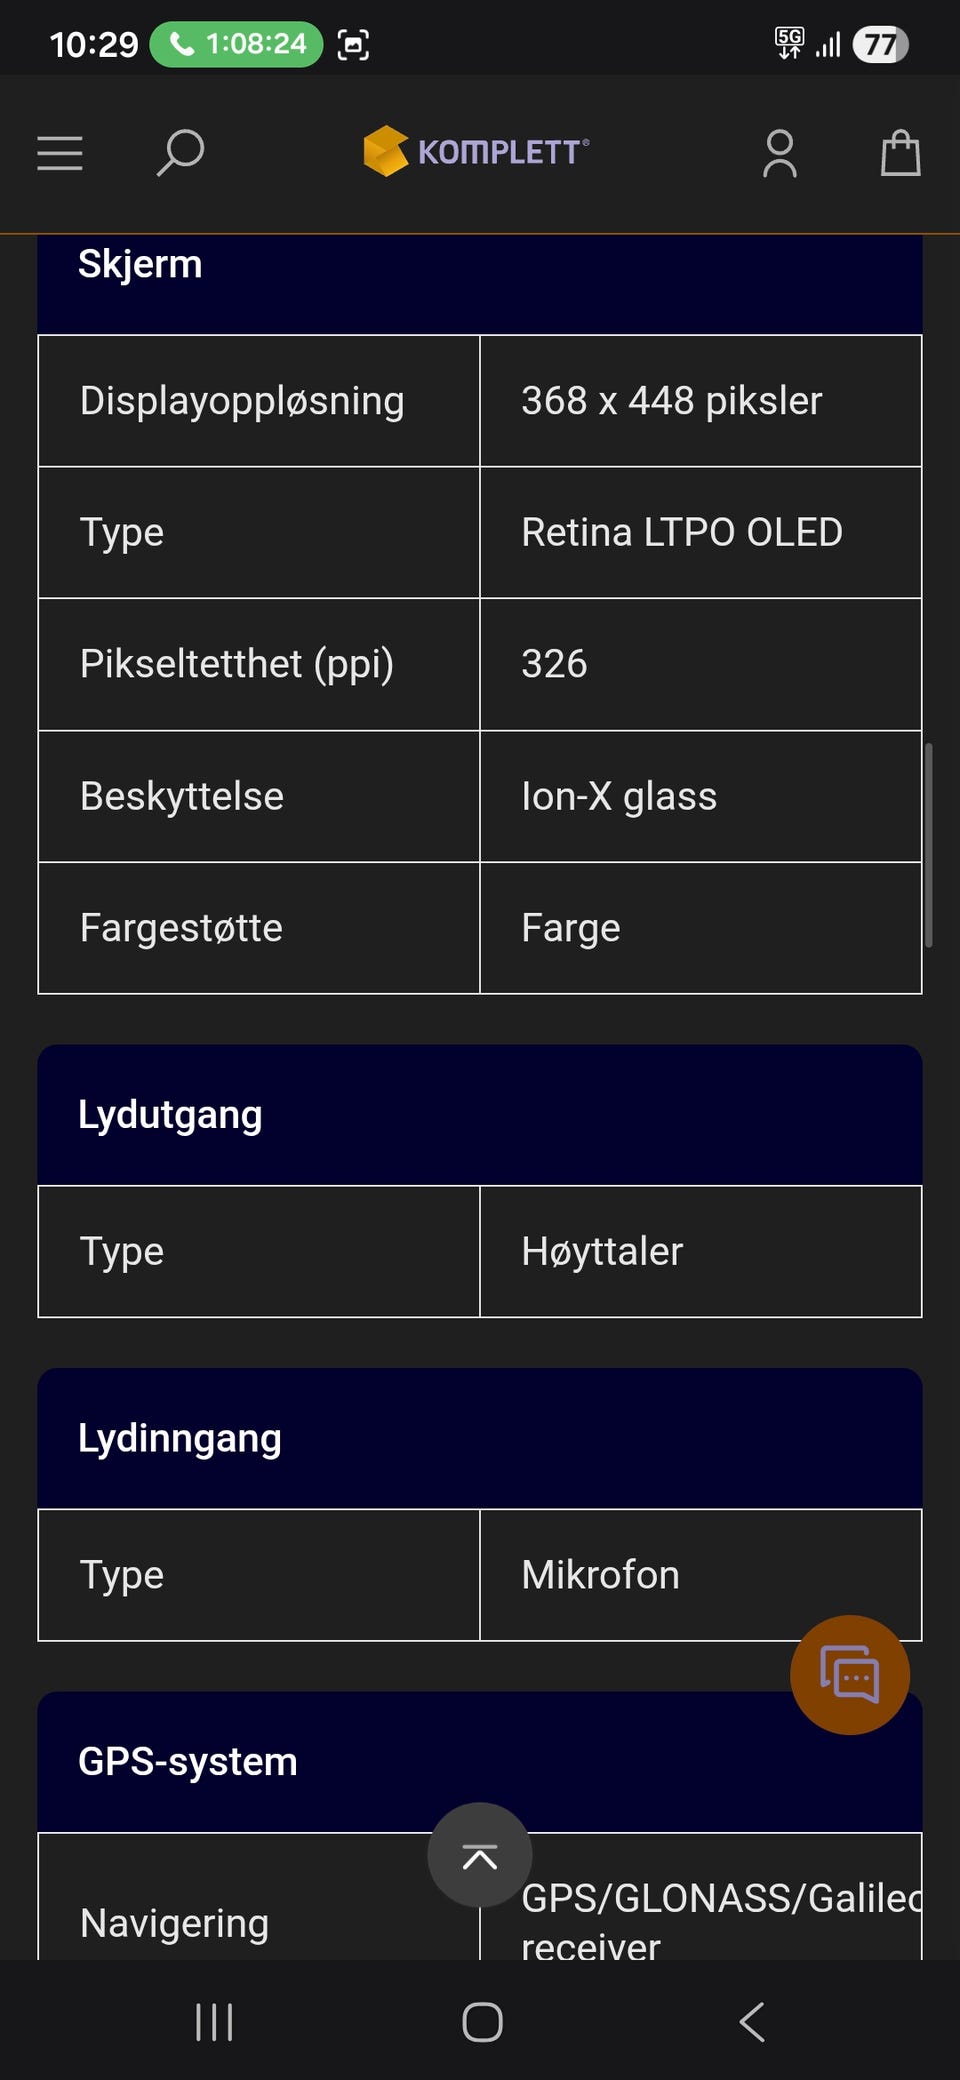
Task: Select the Retina LTPO OLED value cell
Action: [x=701, y=532]
